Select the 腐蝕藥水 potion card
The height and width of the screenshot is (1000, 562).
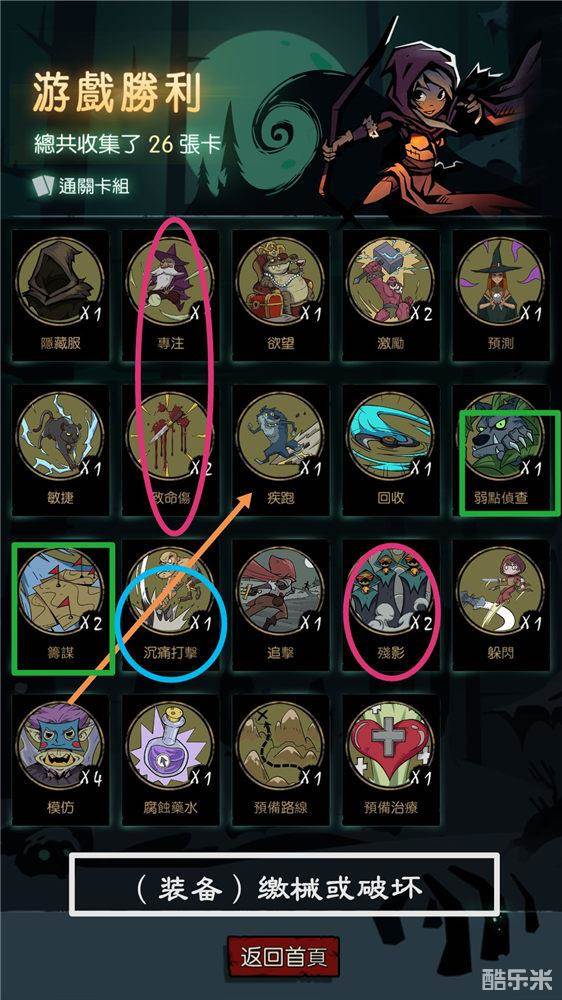click(170, 761)
